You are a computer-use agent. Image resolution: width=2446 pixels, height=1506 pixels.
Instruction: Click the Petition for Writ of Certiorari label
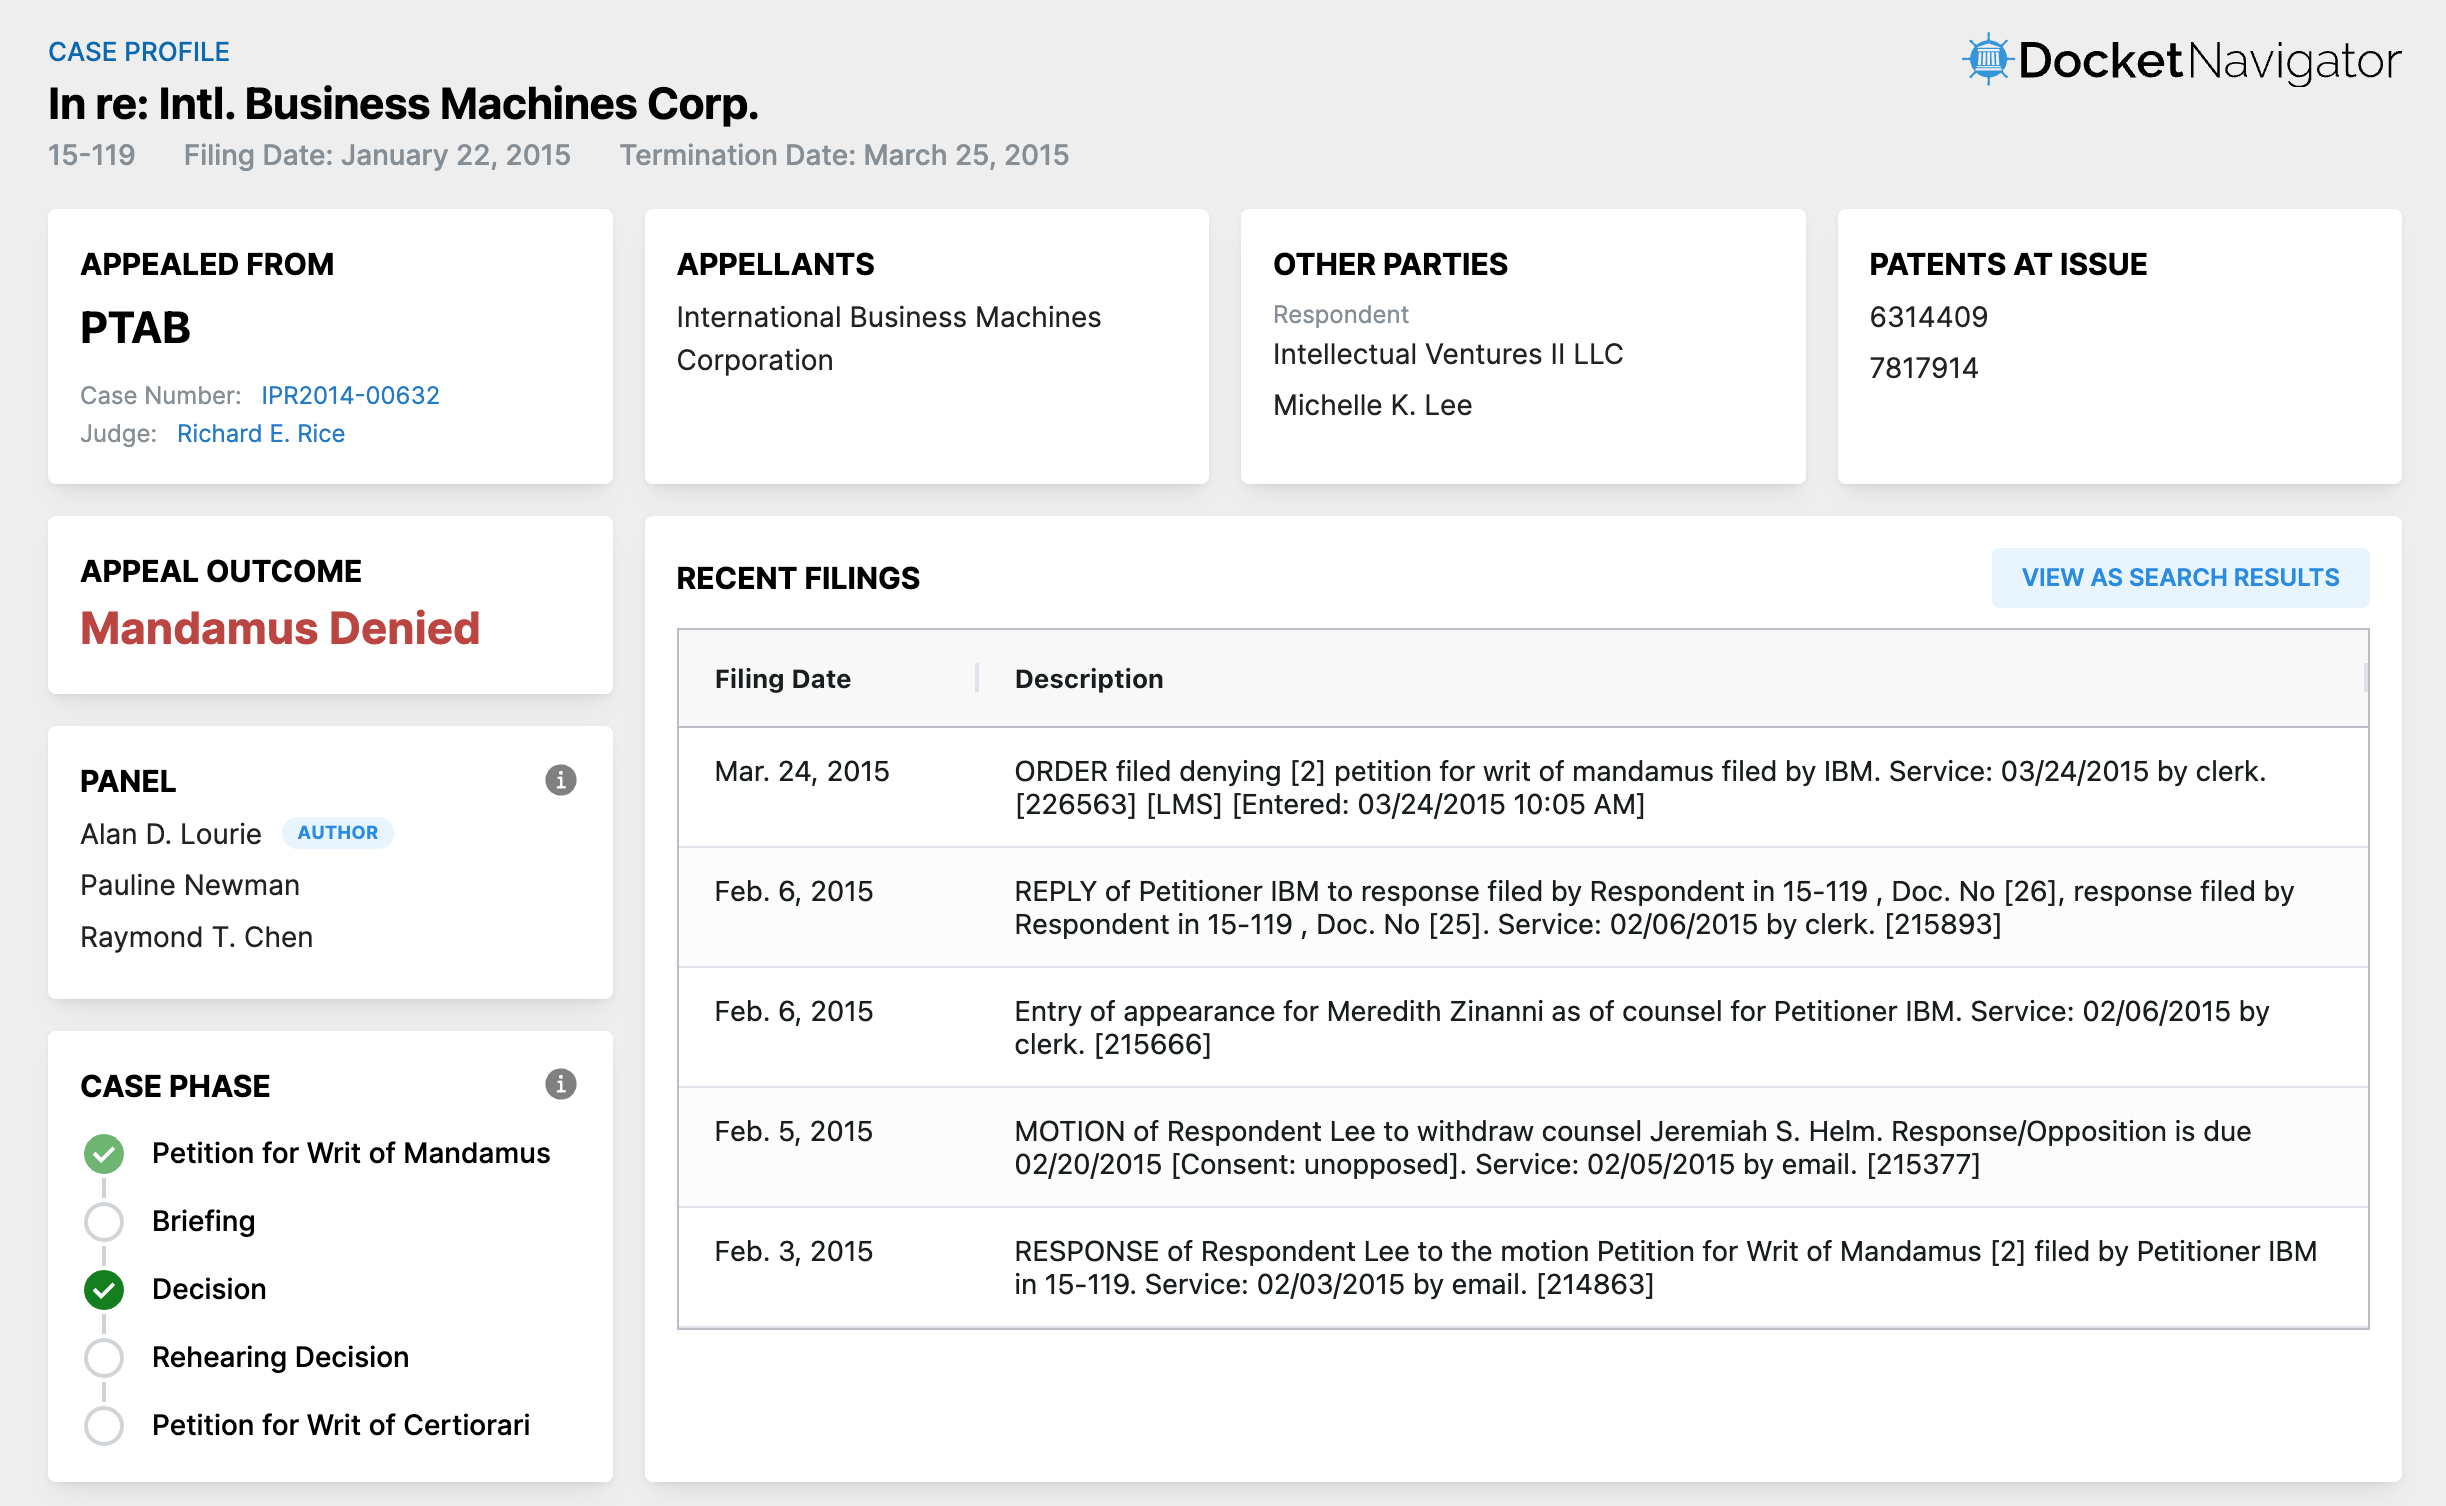tap(341, 1425)
